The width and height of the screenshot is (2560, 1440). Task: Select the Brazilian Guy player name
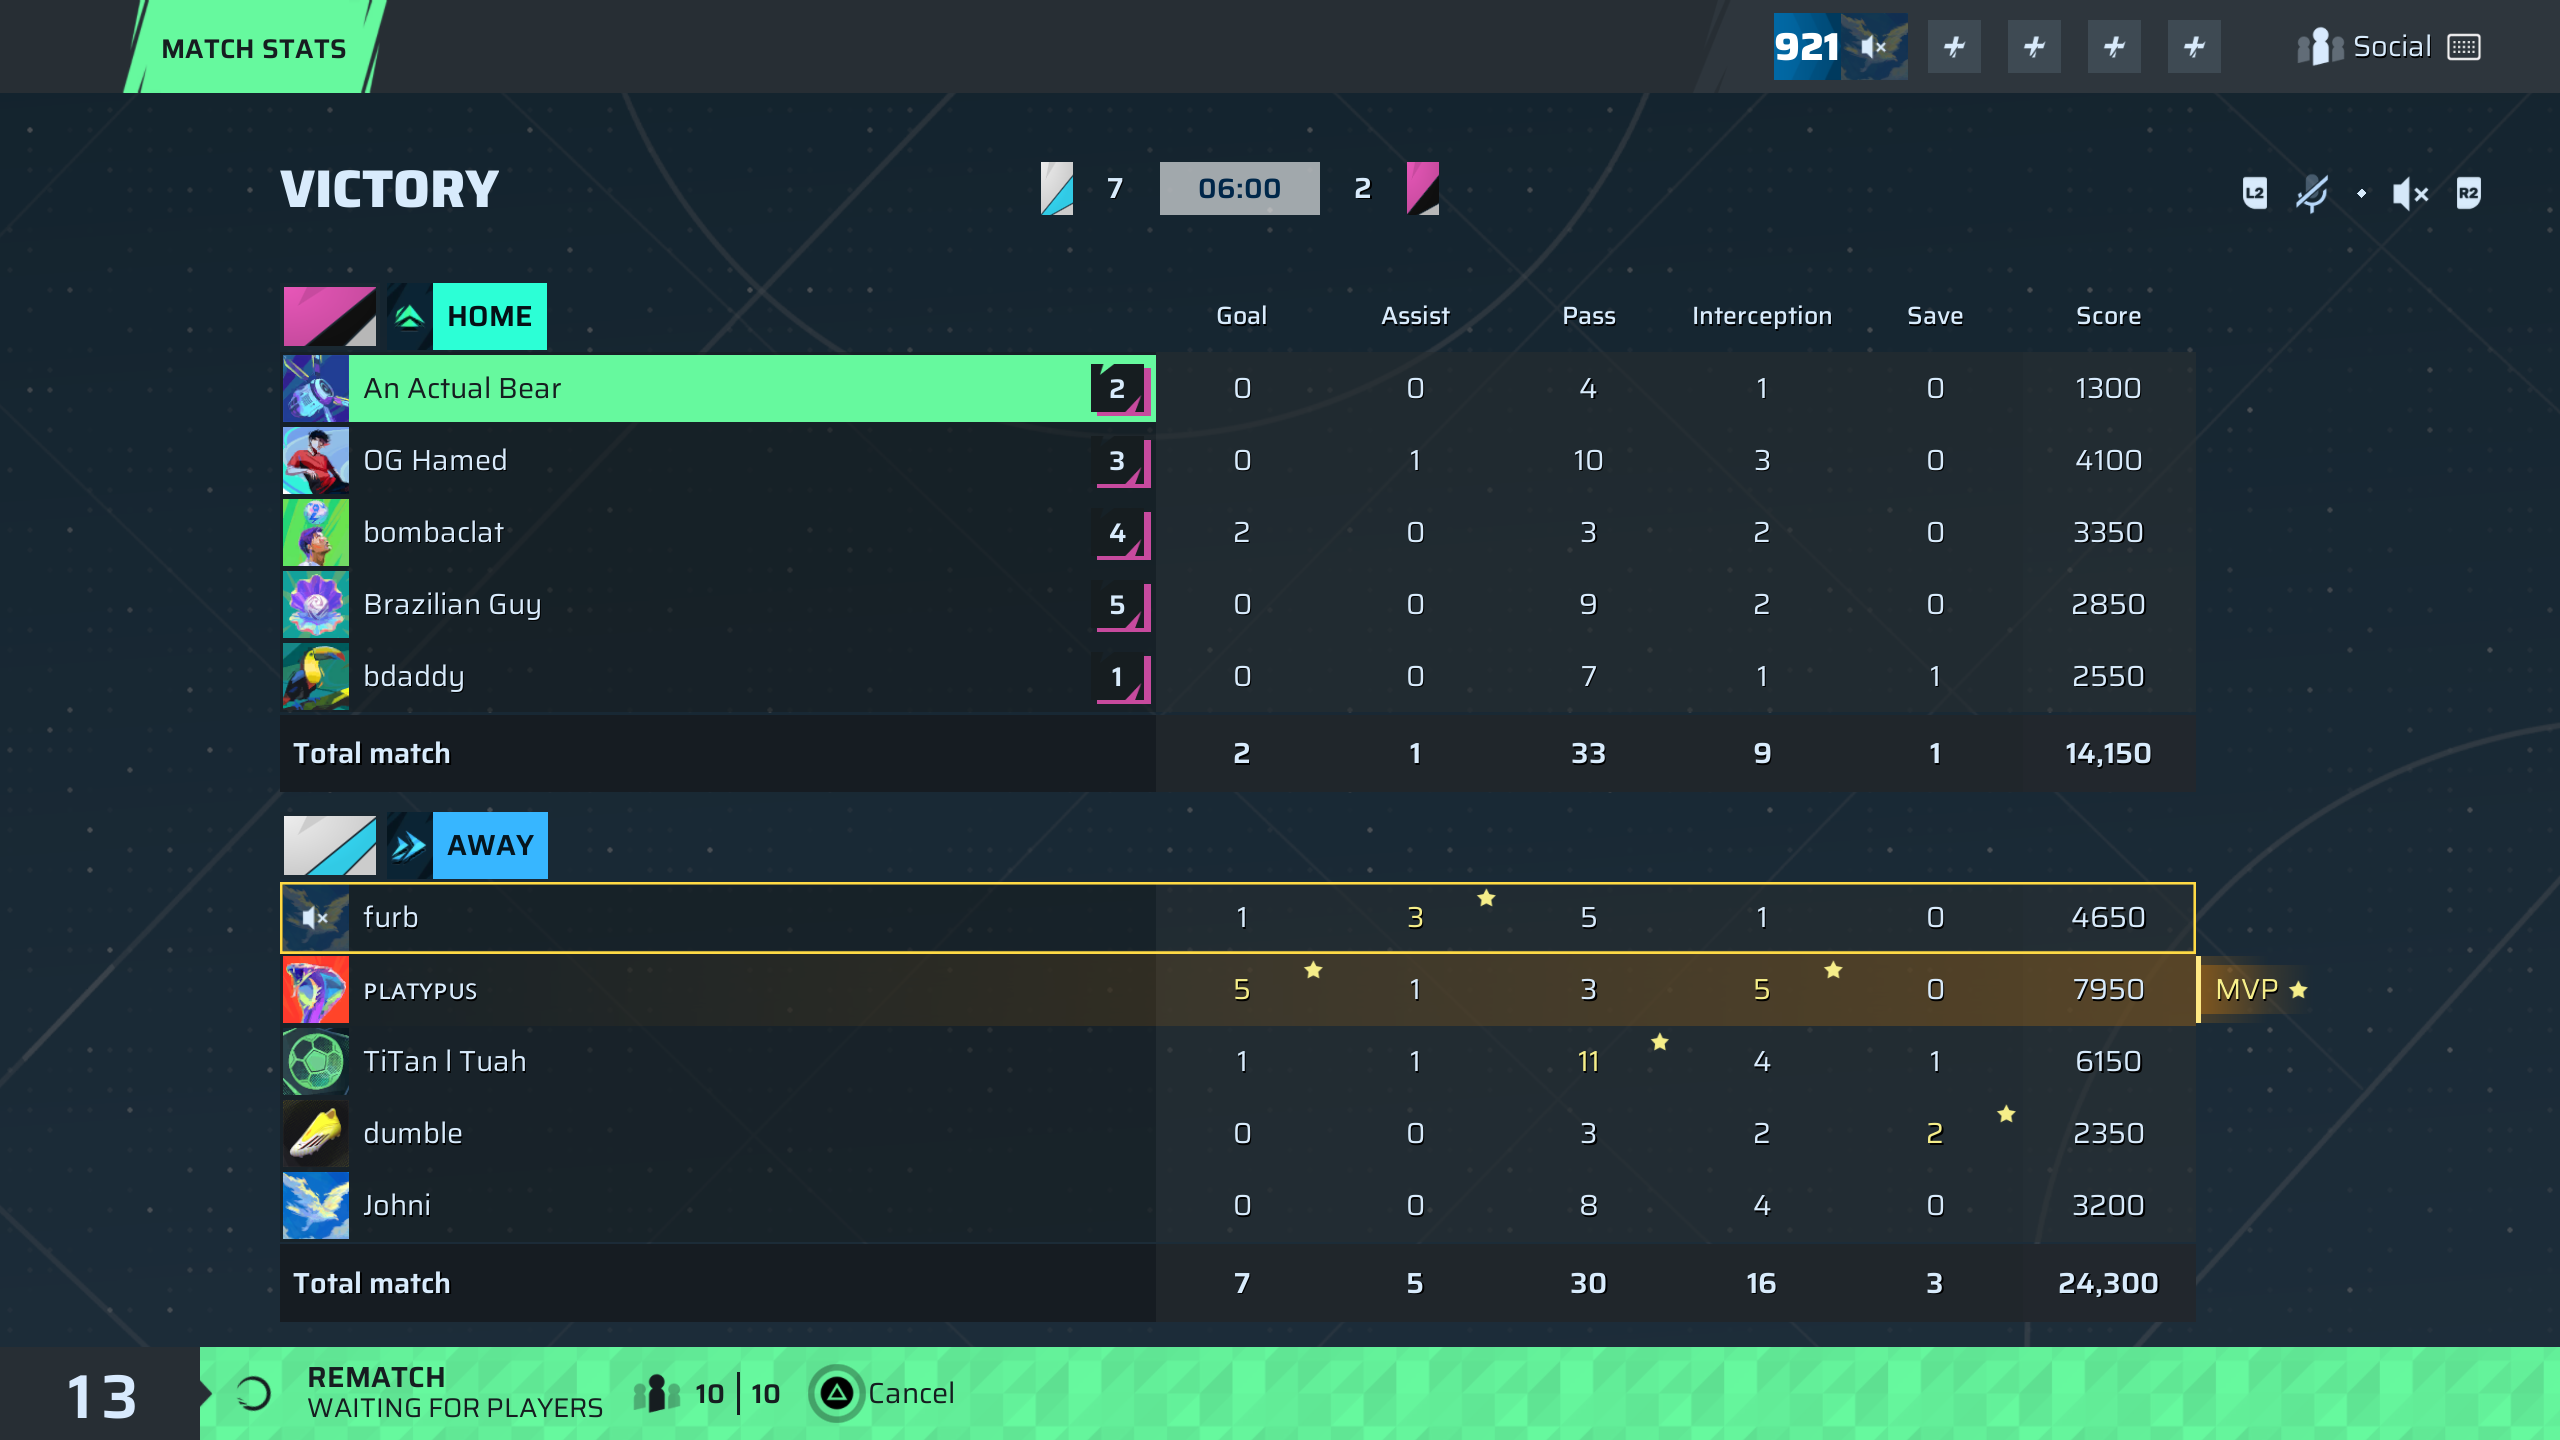(x=452, y=605)
